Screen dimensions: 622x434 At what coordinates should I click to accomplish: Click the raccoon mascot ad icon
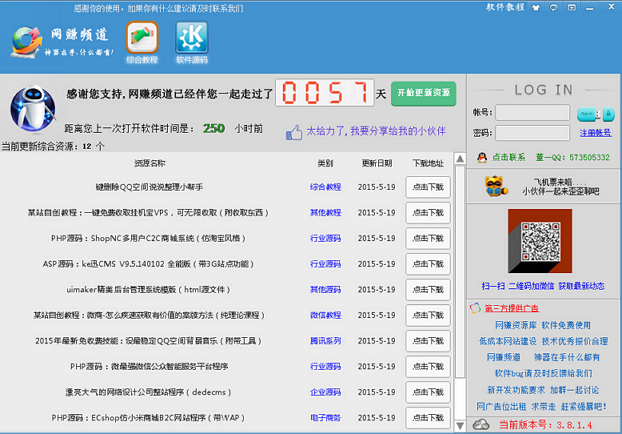point(496,186)
